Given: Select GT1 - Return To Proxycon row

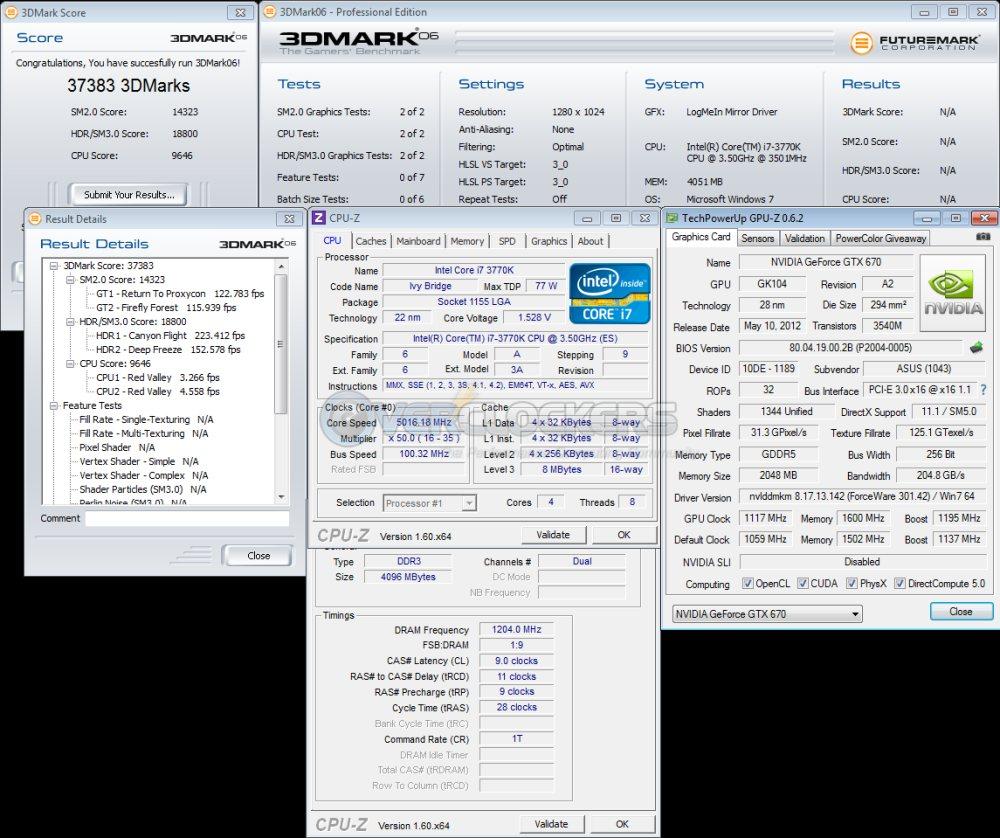Looking at the screenshot, I should 180,293.
